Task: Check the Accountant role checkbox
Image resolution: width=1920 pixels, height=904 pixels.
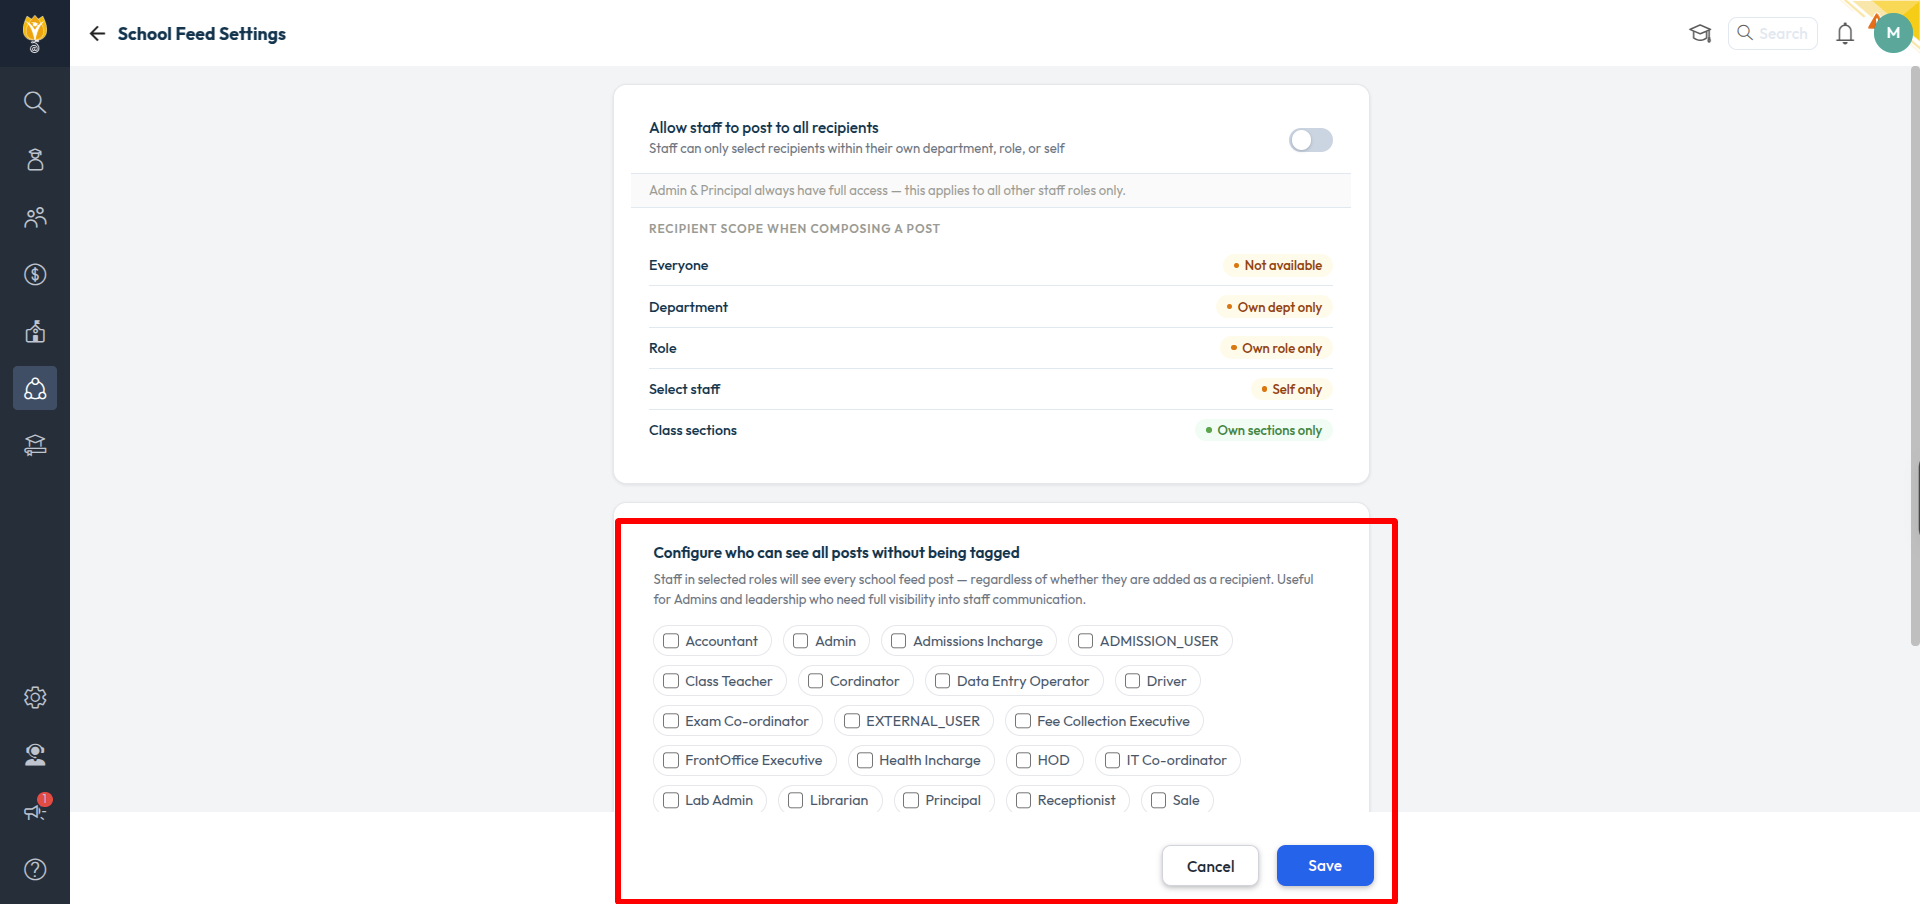Action: [x=671, y=641]
